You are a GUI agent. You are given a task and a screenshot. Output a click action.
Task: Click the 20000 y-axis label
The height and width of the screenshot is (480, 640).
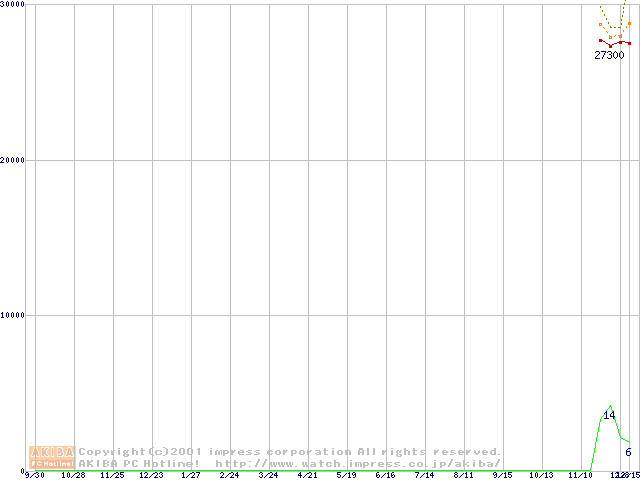point(14,160)
